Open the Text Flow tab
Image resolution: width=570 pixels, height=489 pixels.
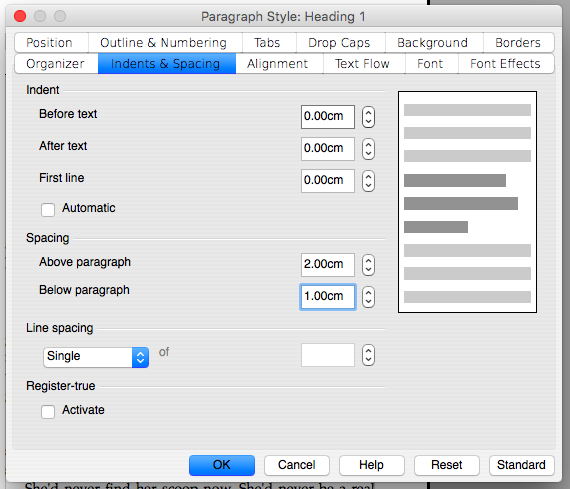pos(362,64)
